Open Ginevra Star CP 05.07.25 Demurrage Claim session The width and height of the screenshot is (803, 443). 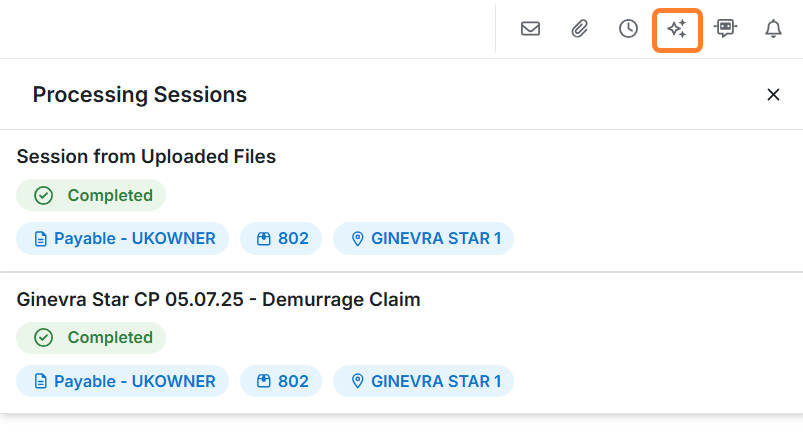tap(218, 299)
